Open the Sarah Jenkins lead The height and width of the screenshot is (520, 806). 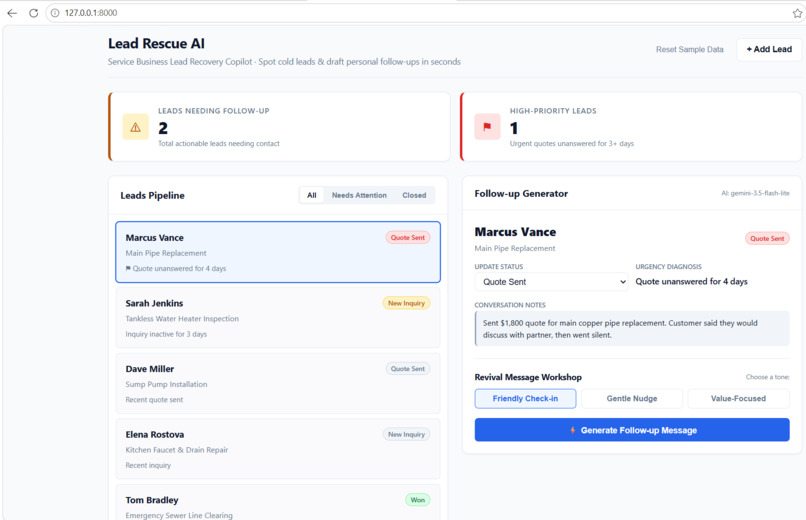click(x=278, y=318)
